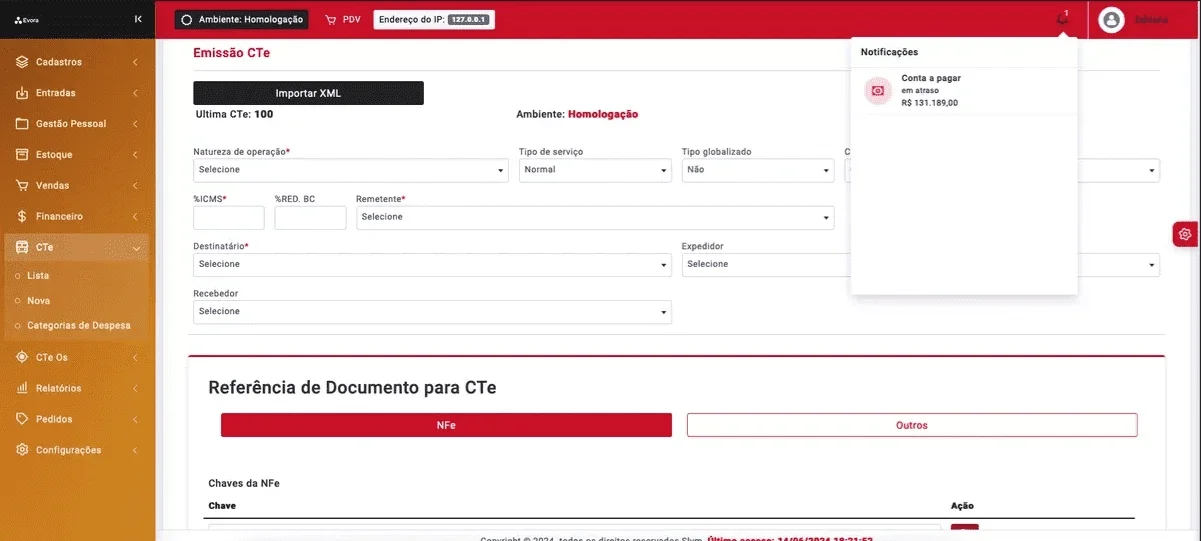Image resolution: width=1201 pixels, height=541 pixels.
Task: Click the R$ 131.189,00 amount
Action: [930, 102]
